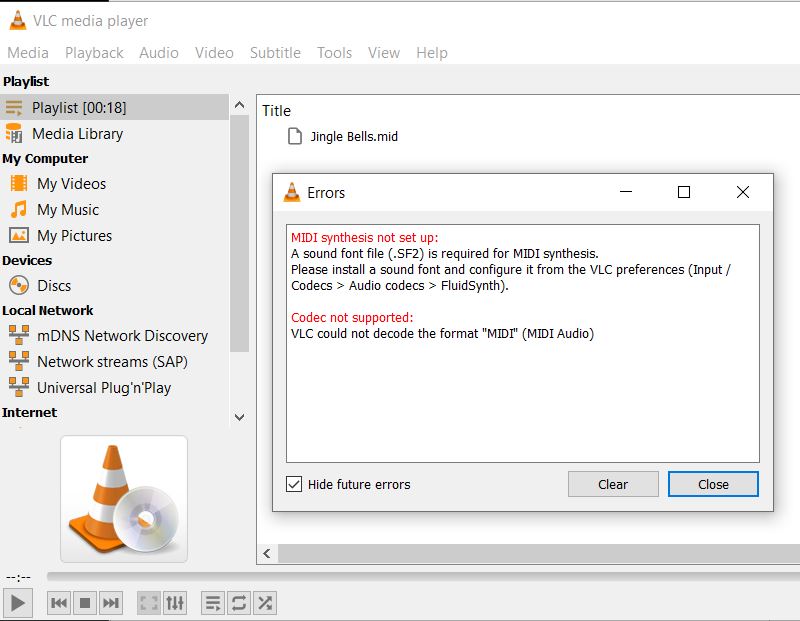Open the Tools menu
Screen dimensions: 800x621
[x=334, y=53]
